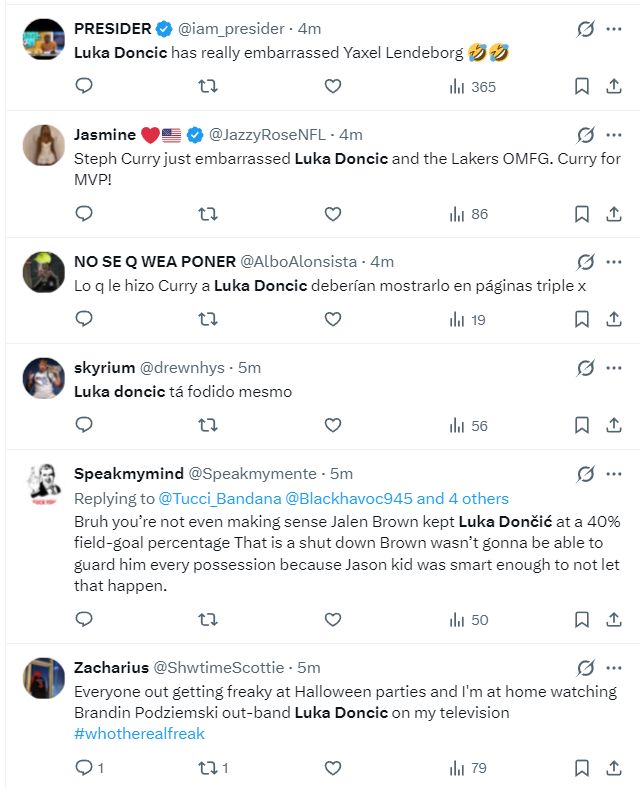This screenshot has width=640, height=789.
Task: Like the NO SE Q WEA PONER tweet
Action: pos(333,319)
